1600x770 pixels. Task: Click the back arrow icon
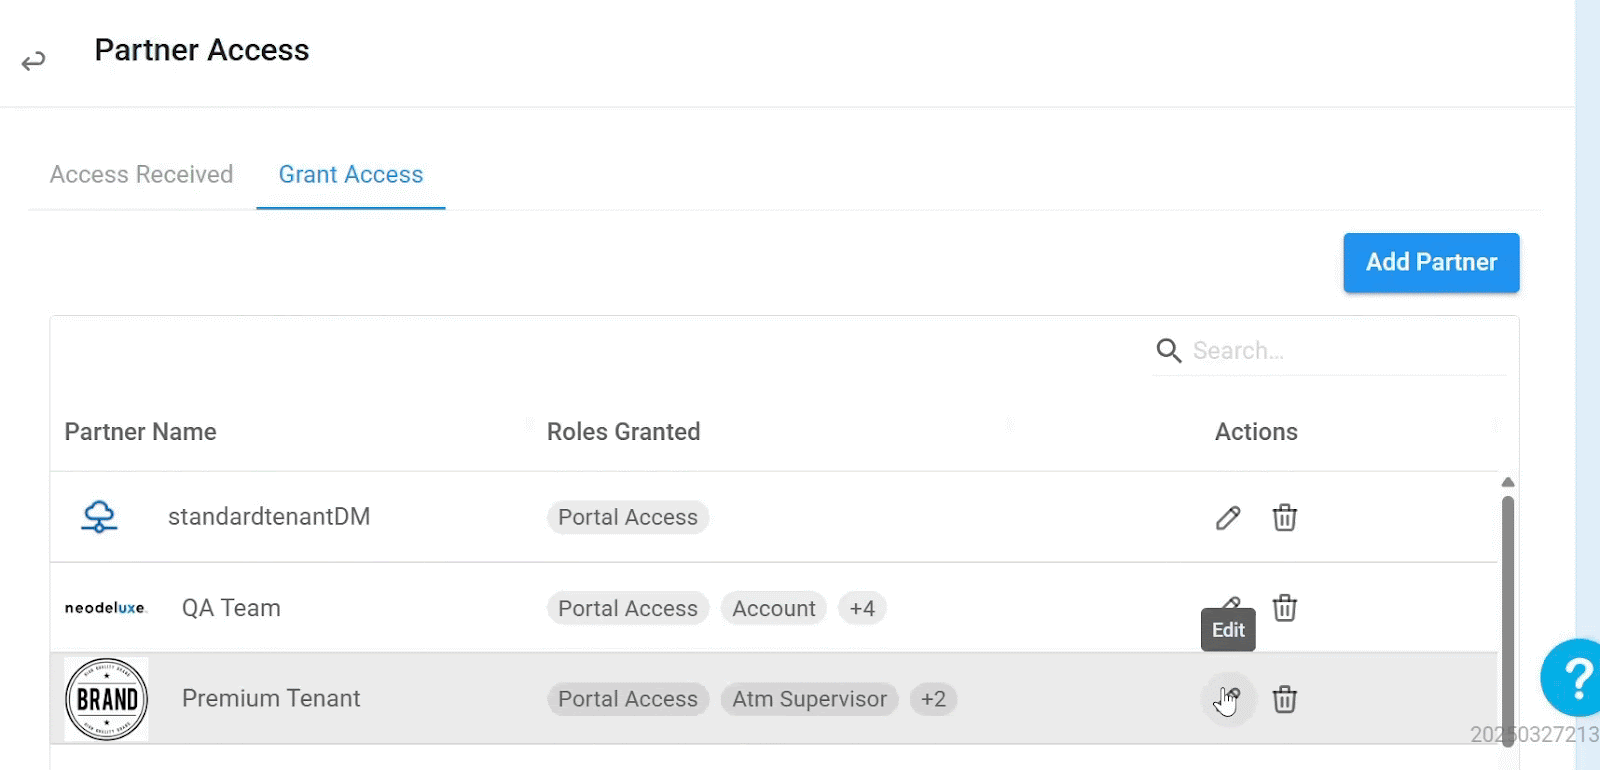33,62
